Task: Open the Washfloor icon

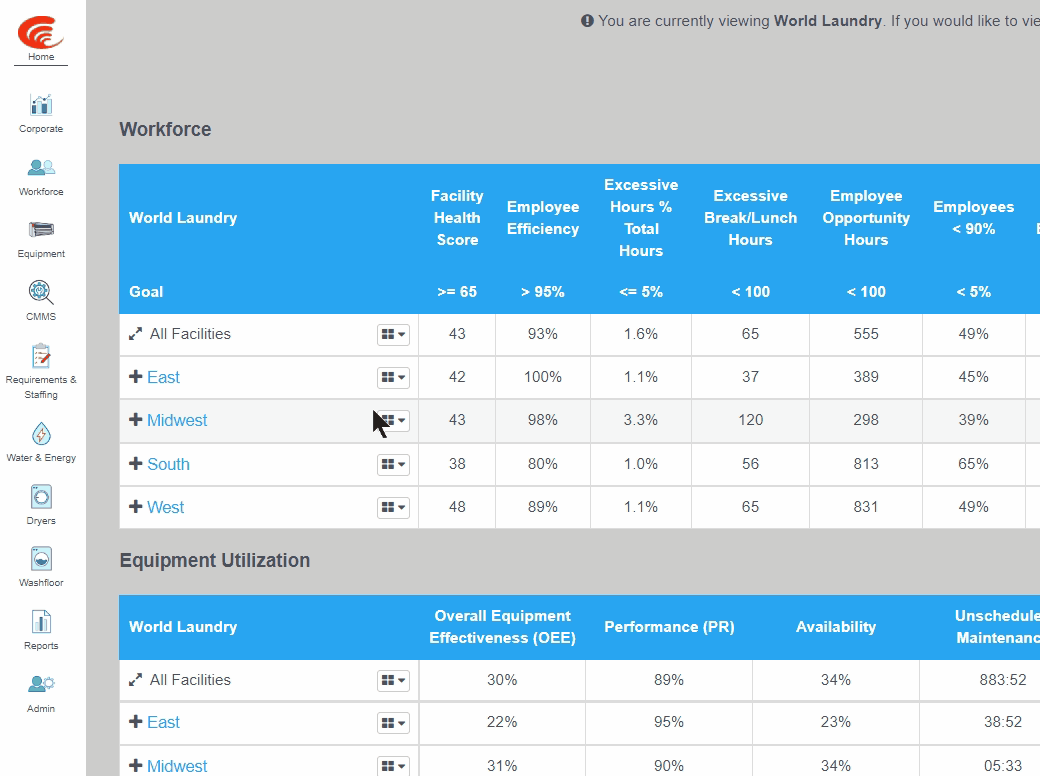Action: [41, 559]
